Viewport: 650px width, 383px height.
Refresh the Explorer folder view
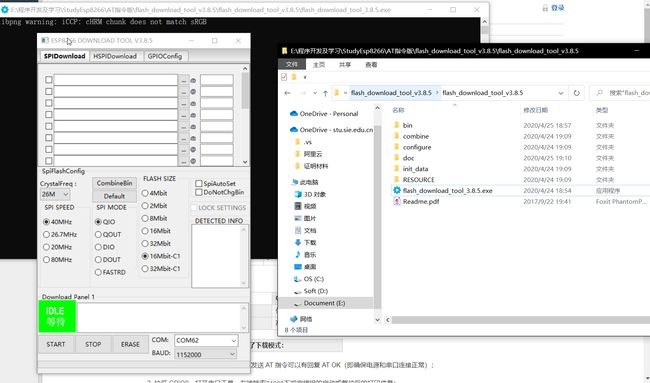[576, 93]
